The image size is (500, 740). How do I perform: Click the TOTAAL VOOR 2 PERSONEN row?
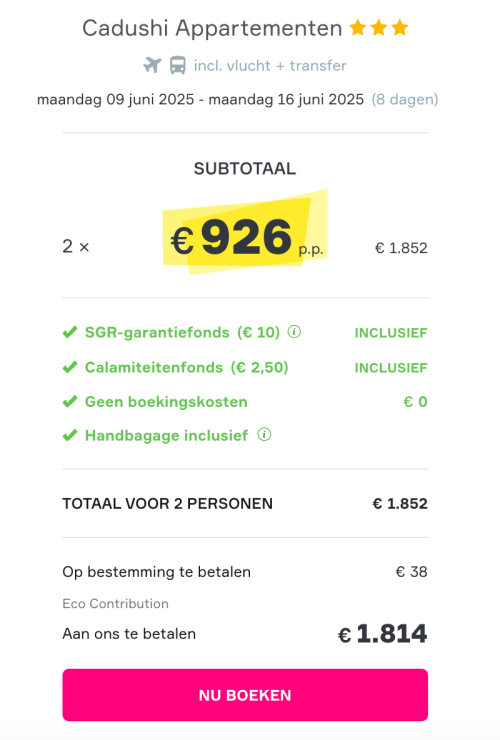(245, 504)
